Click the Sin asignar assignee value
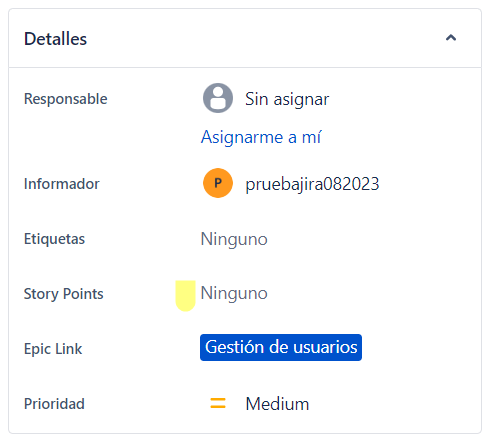The height and width of the screenshot is (441, 488). tap(287, 99)
